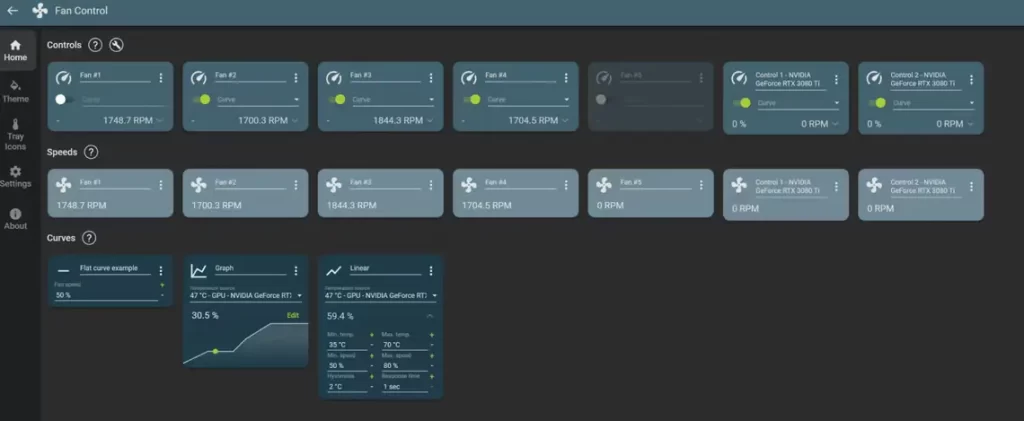Open the Speeds help question mark
The image size is (1024, 421).
pos(91,152)
